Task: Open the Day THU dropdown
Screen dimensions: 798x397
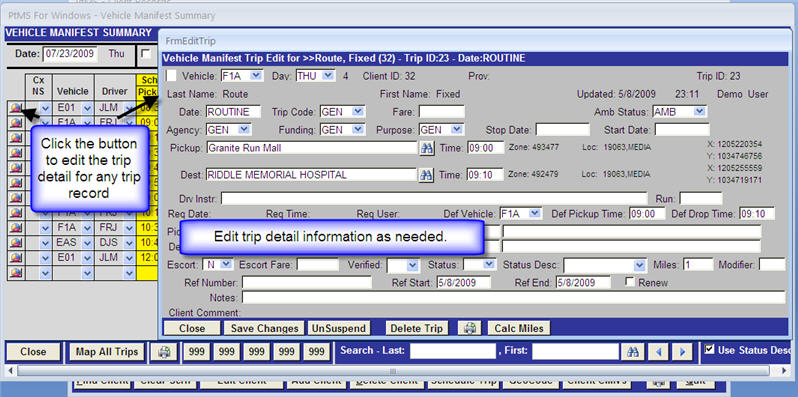Action: 329,76
